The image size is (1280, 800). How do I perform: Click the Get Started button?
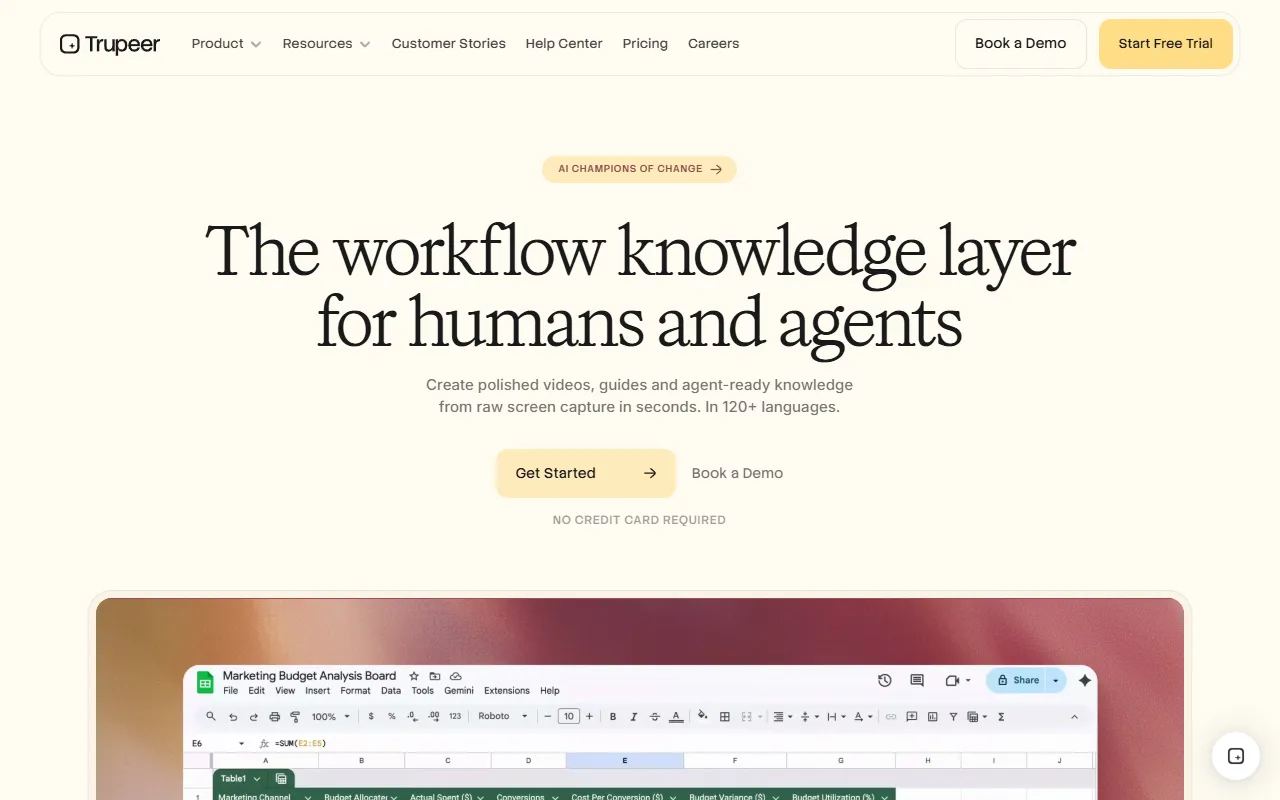(586, 473)
